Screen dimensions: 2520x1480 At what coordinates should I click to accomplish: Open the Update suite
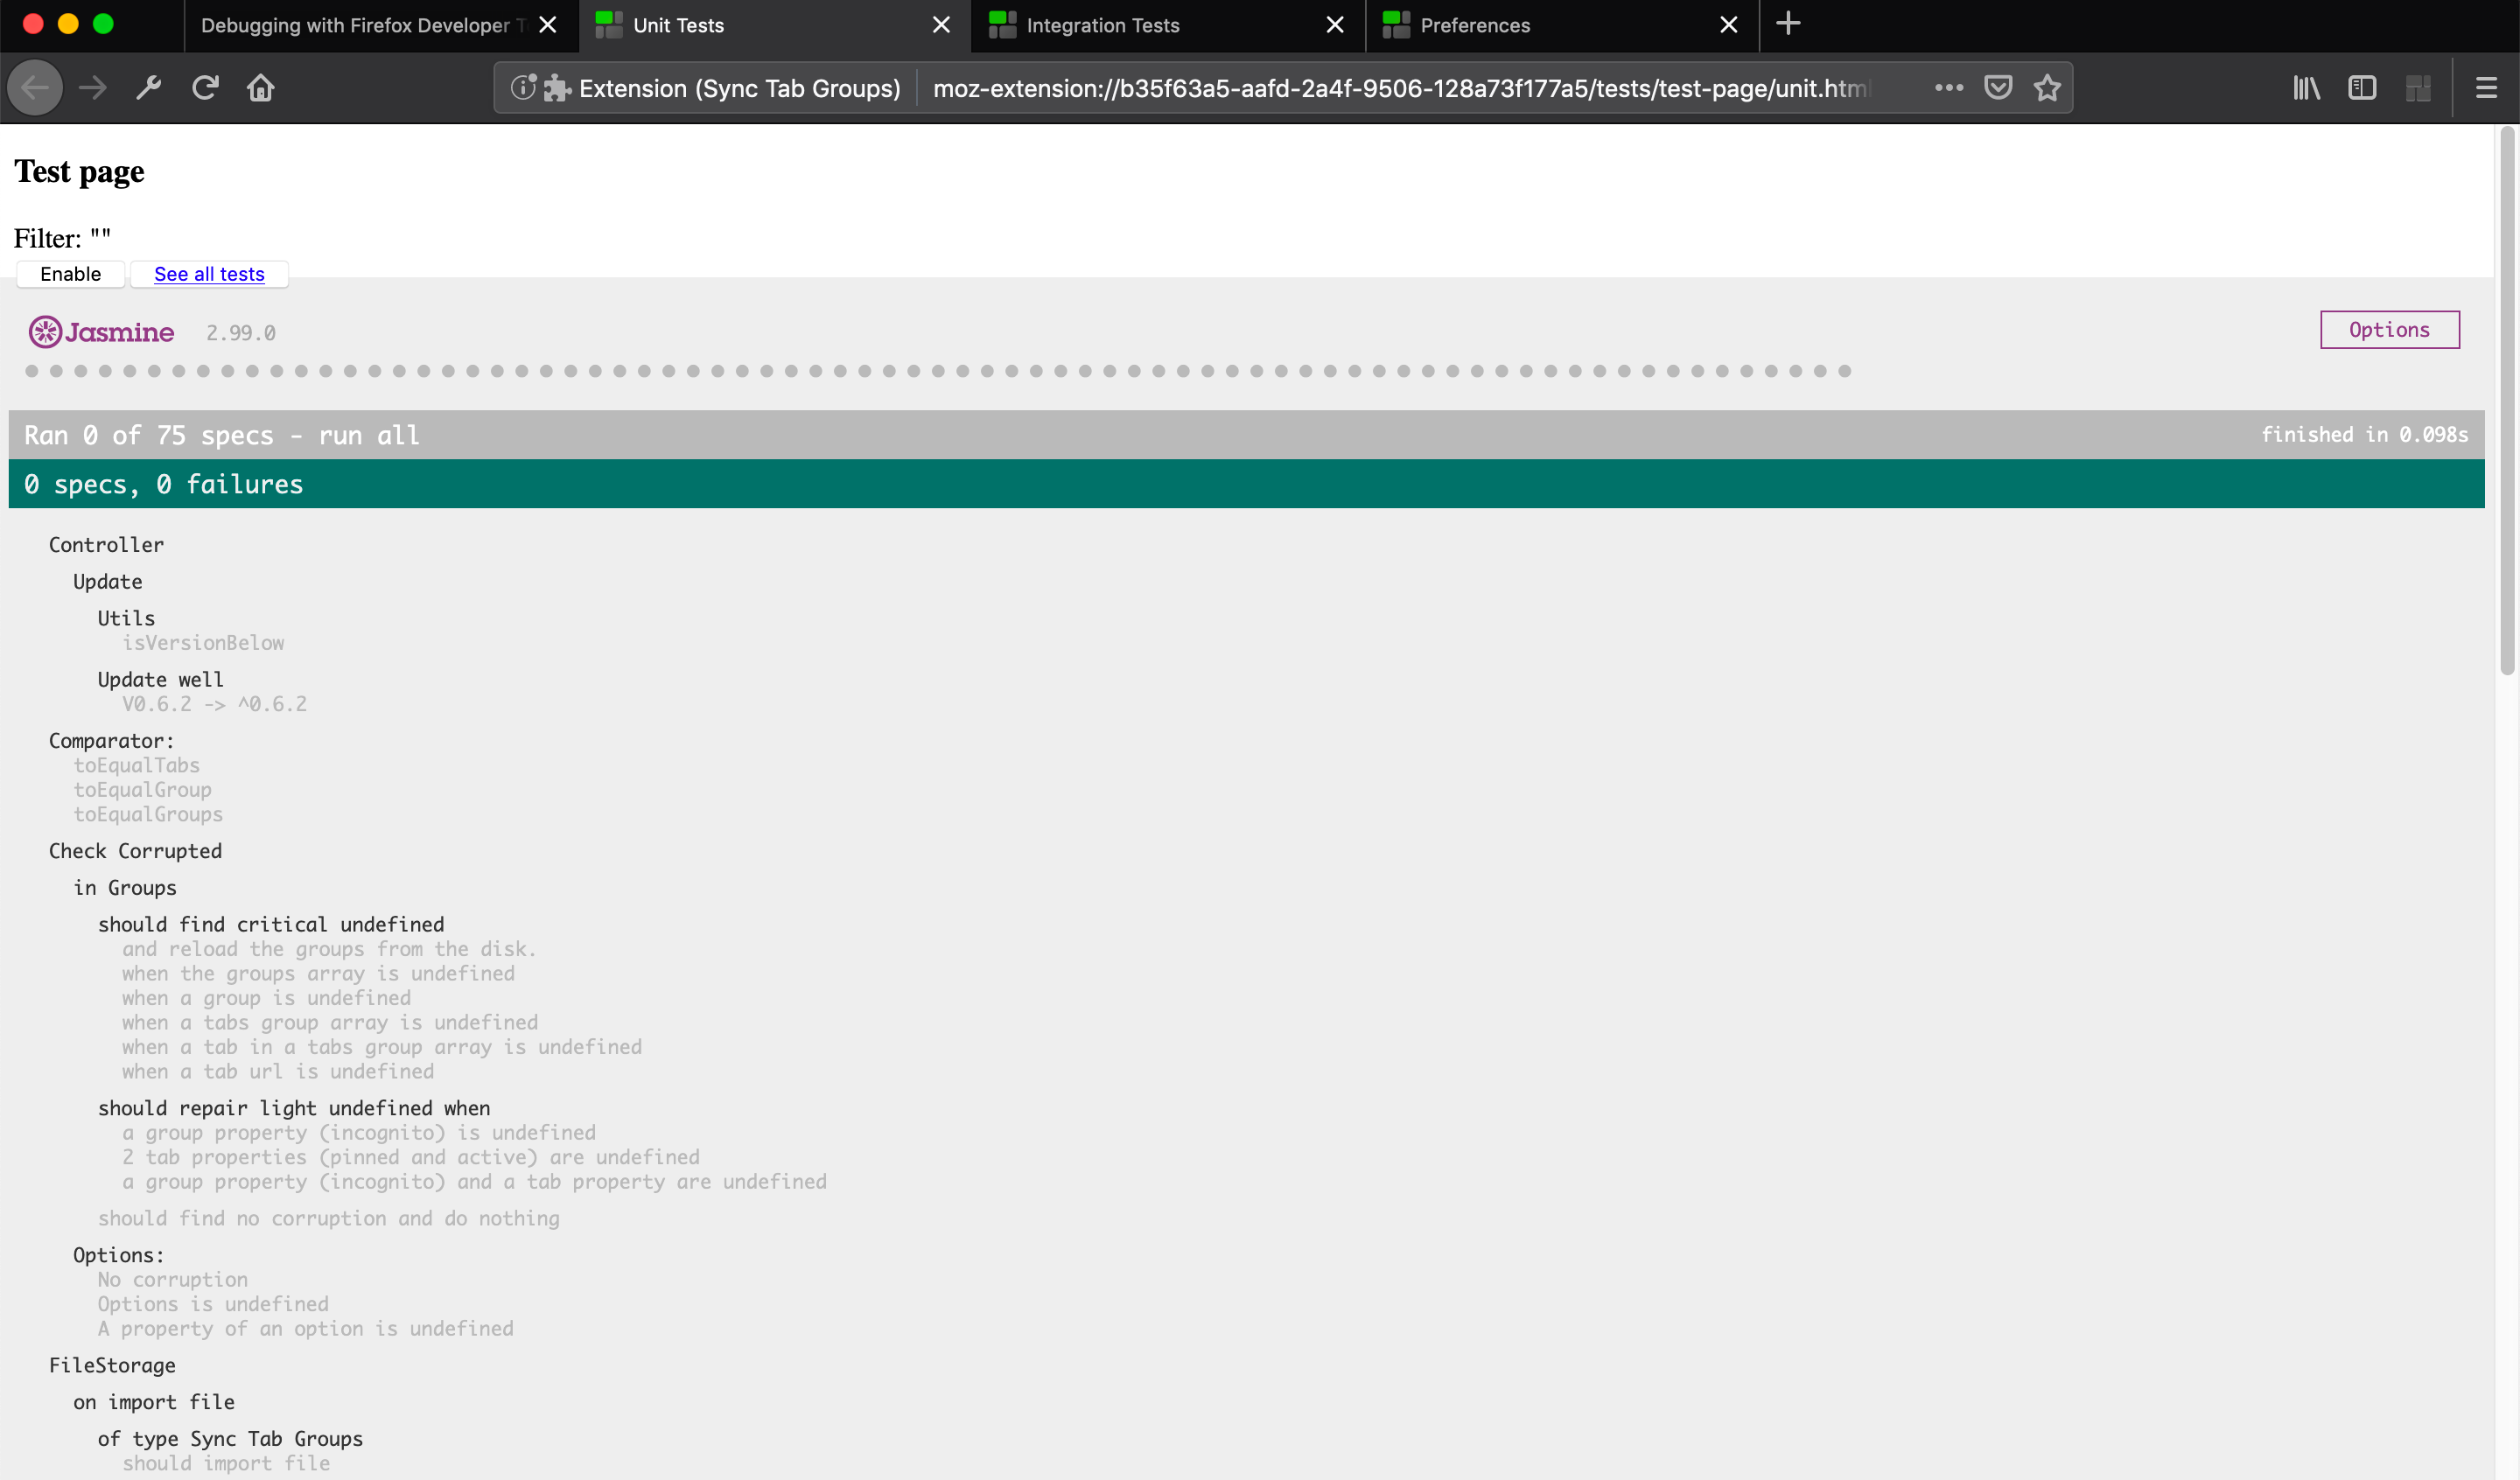click(x=107, y=582)
